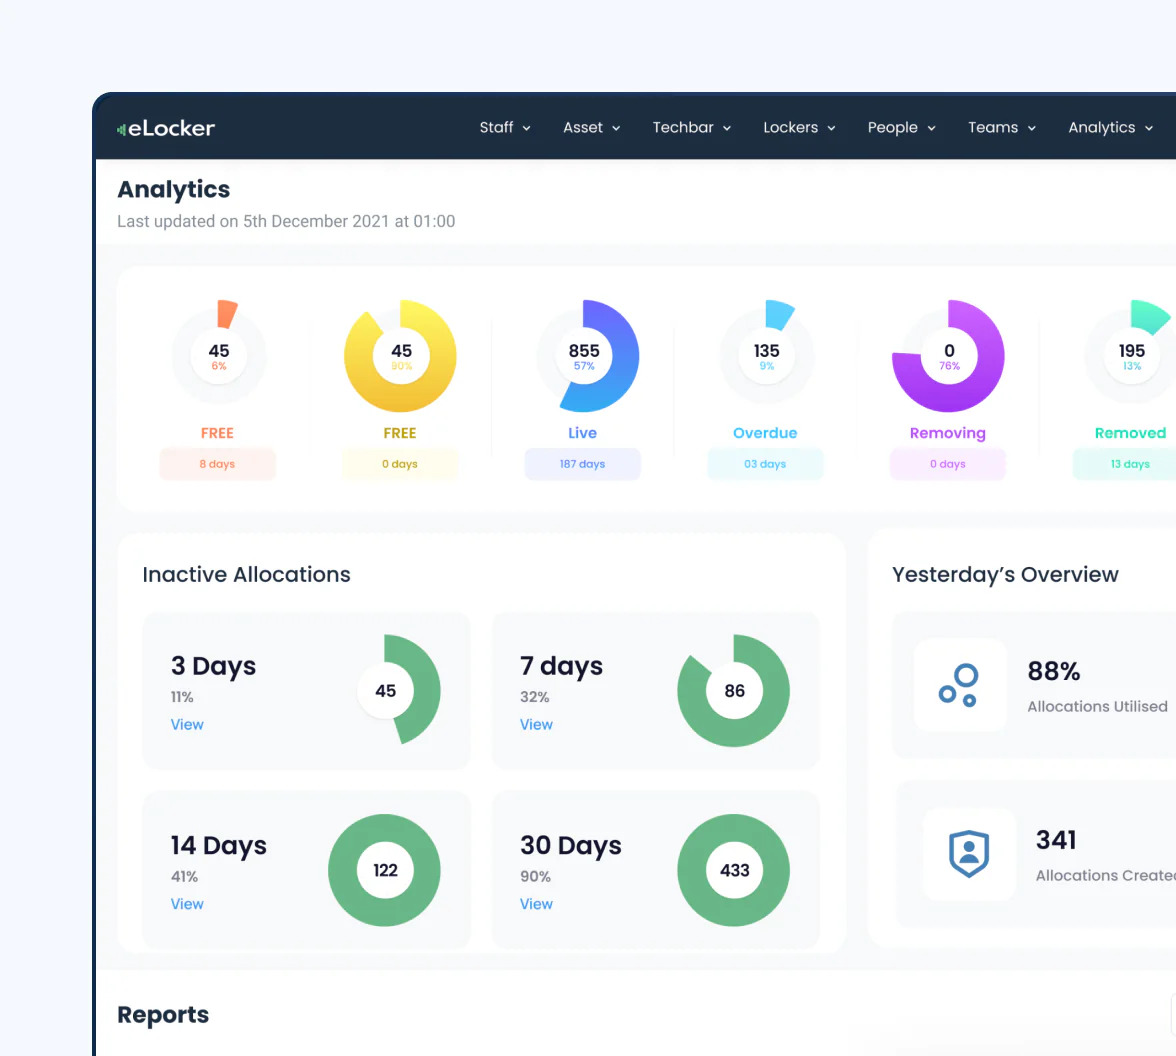Image resolution: width=1176 pixels, height=1056 pixels.
Task: Click the 14 Days donut showing 122
Action: coord(384,870)
